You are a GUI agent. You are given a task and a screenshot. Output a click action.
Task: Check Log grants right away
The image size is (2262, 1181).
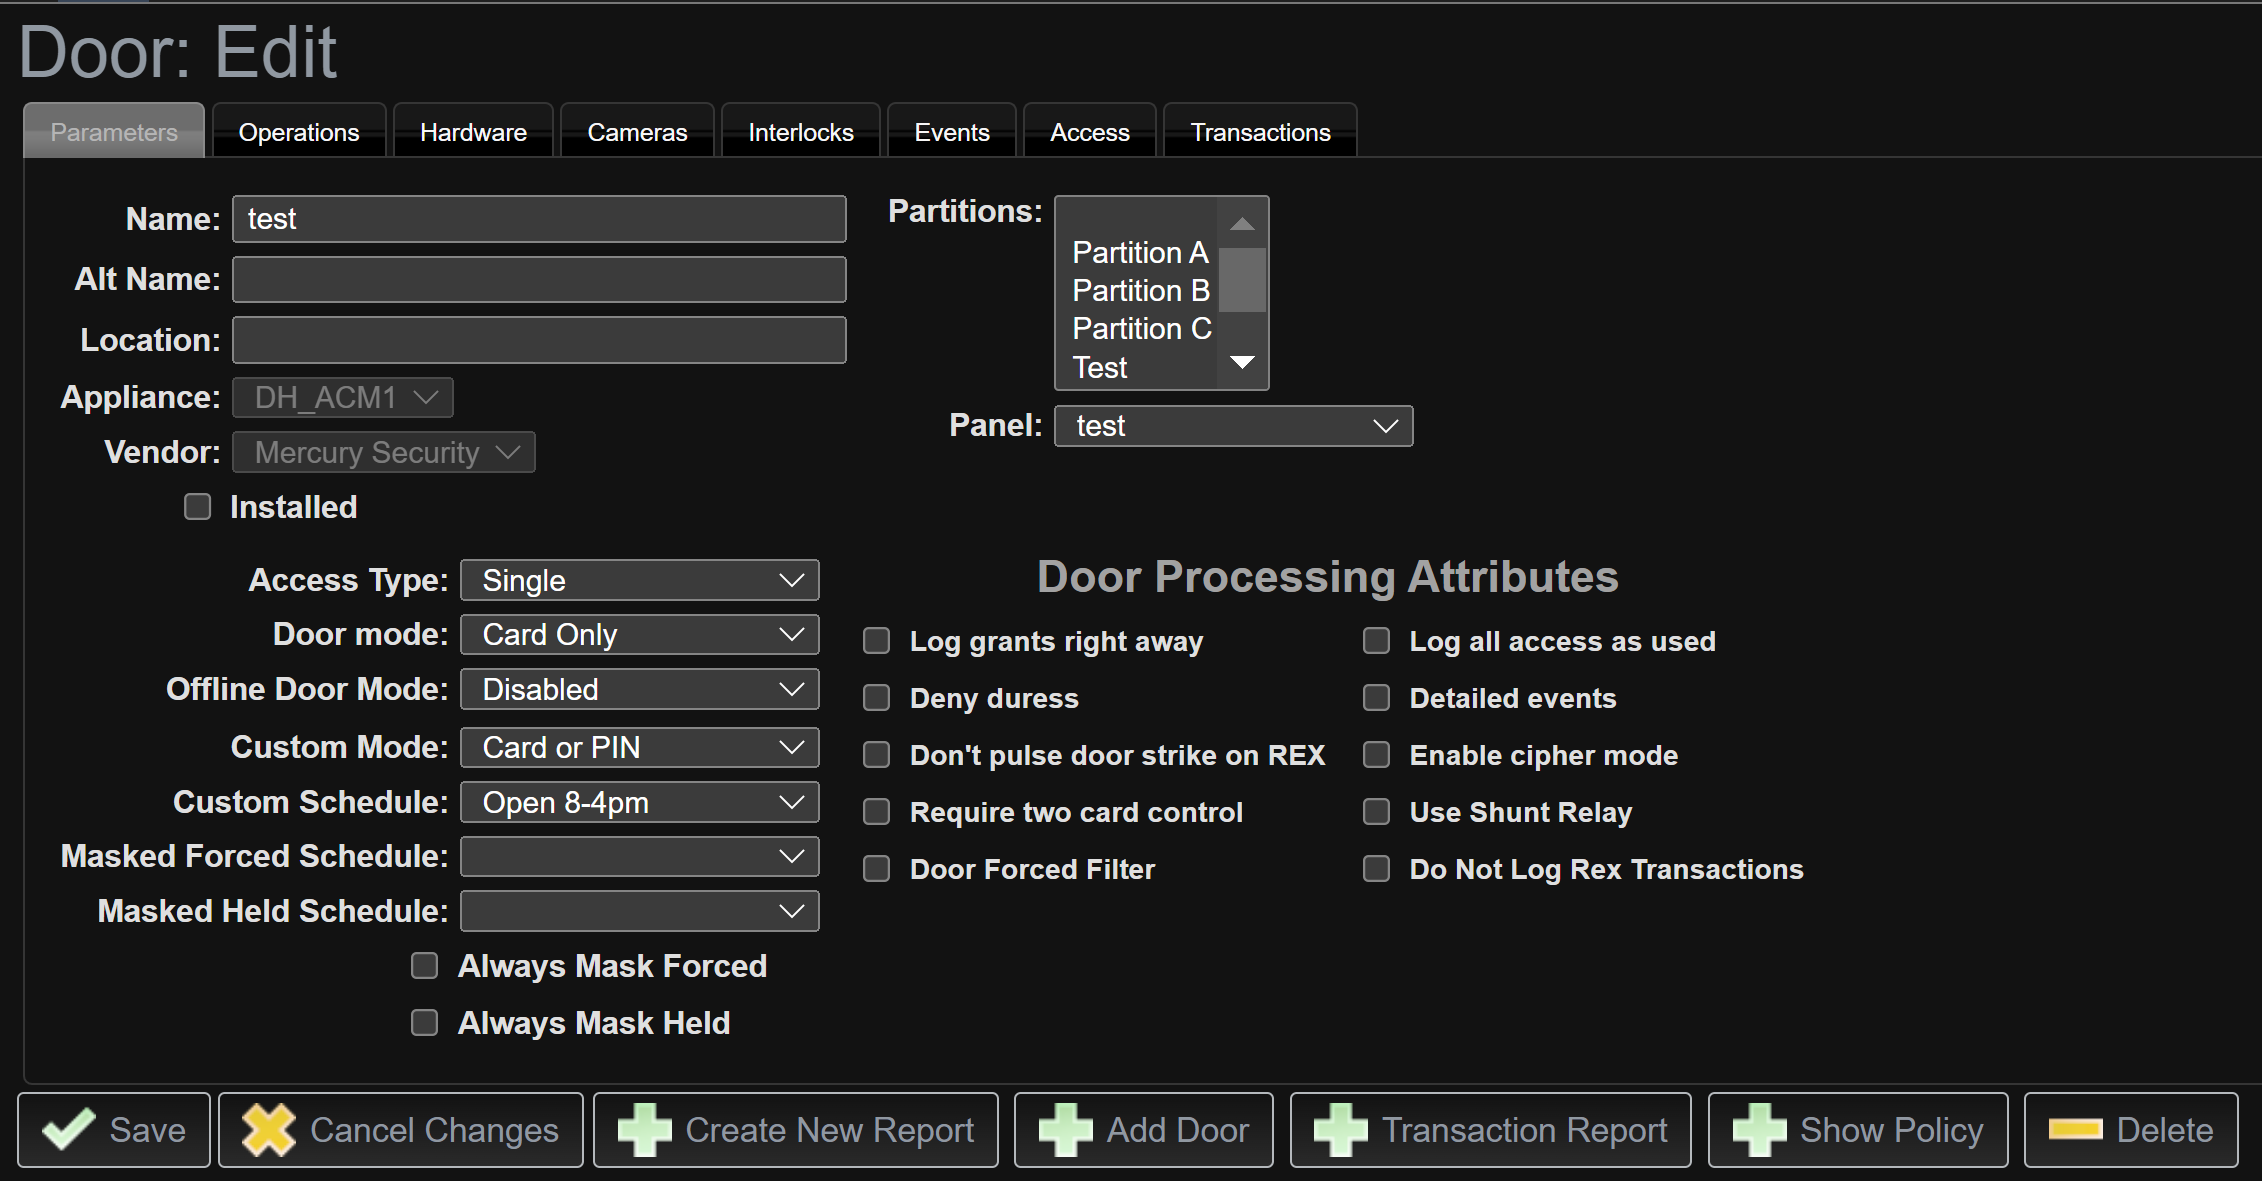[x=877, y=641]
